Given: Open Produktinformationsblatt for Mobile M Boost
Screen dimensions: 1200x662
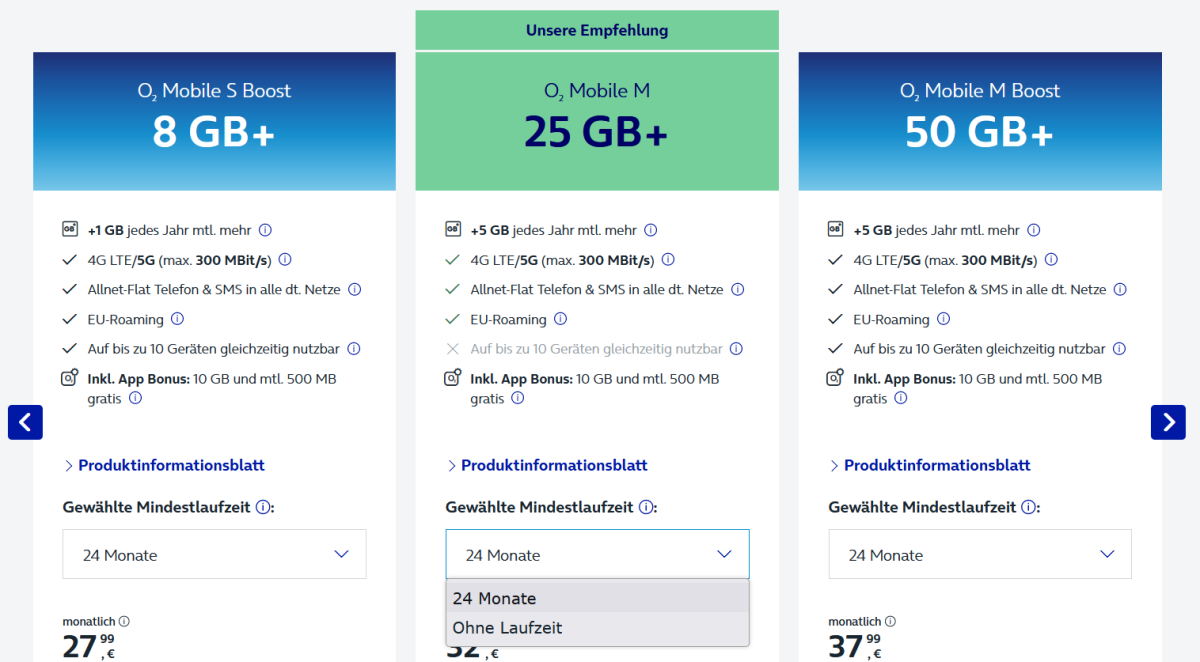Looking at the screenshot, I should coord(937,465).
